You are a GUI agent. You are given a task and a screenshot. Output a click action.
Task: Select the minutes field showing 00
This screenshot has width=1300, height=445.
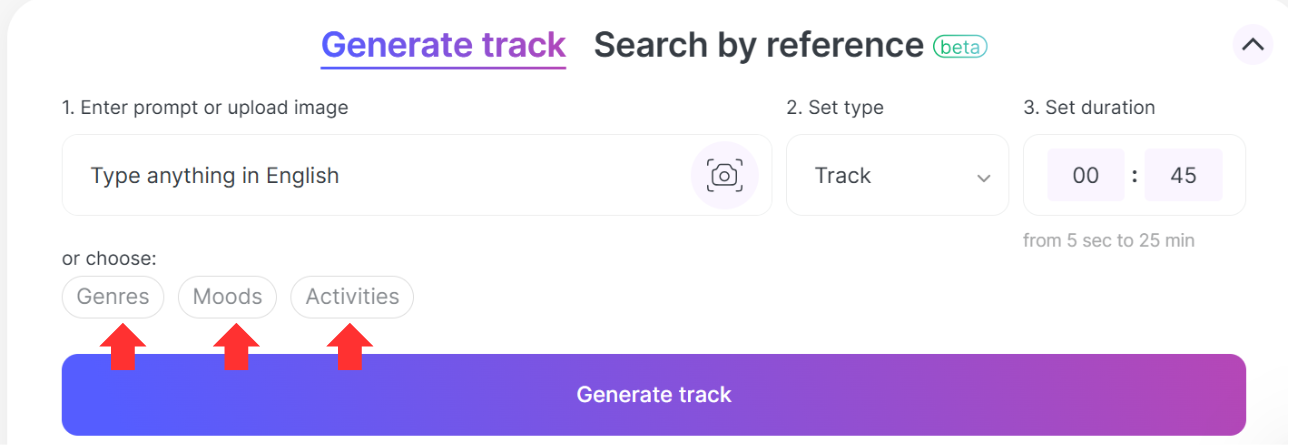pos(1085,176)
